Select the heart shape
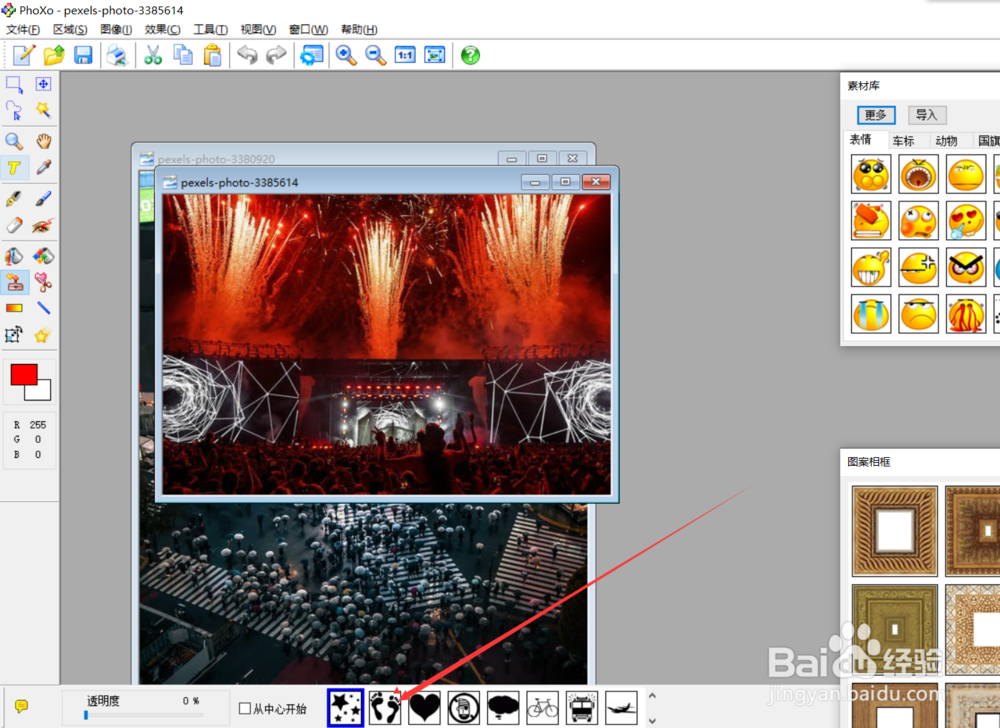Viewport: 1000px width, 728px height. point(425,708)
